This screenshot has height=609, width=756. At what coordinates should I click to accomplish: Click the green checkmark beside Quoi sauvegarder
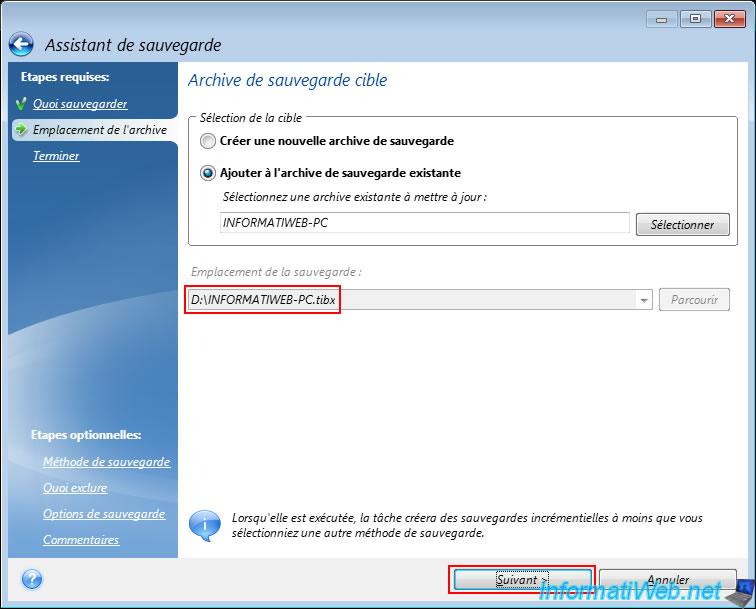click(x=21, y=104)
